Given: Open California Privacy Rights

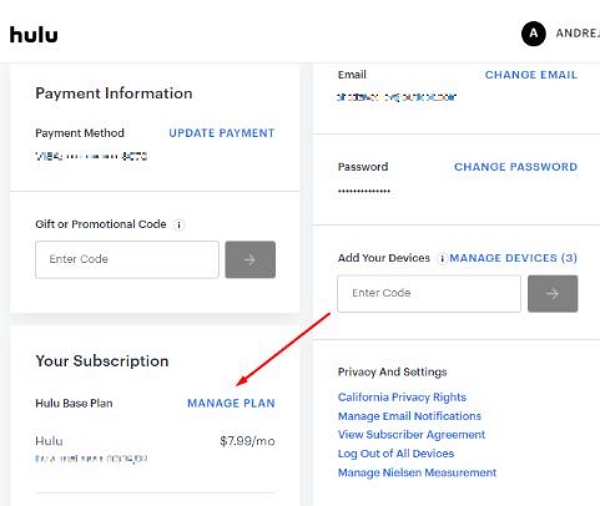Looking at the screenshot, I should point(402,397).
